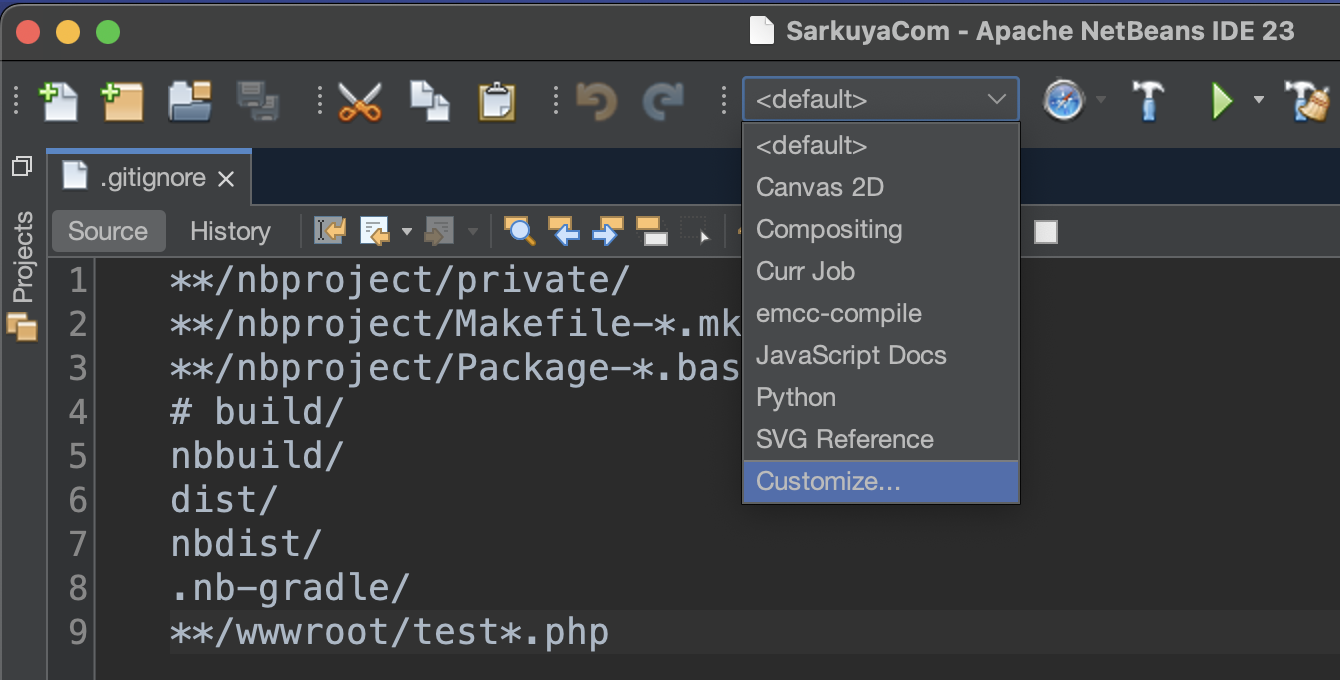Select Compositing configuration
The image size is (1340, 680).
(x=881, y=229)
